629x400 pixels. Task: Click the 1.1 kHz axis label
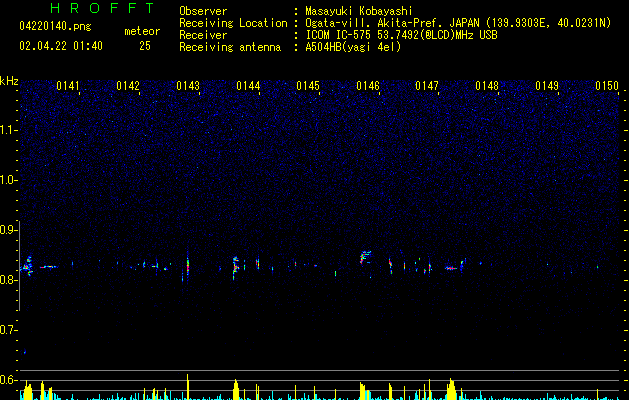pyautogui.click(x=8, y=130)
